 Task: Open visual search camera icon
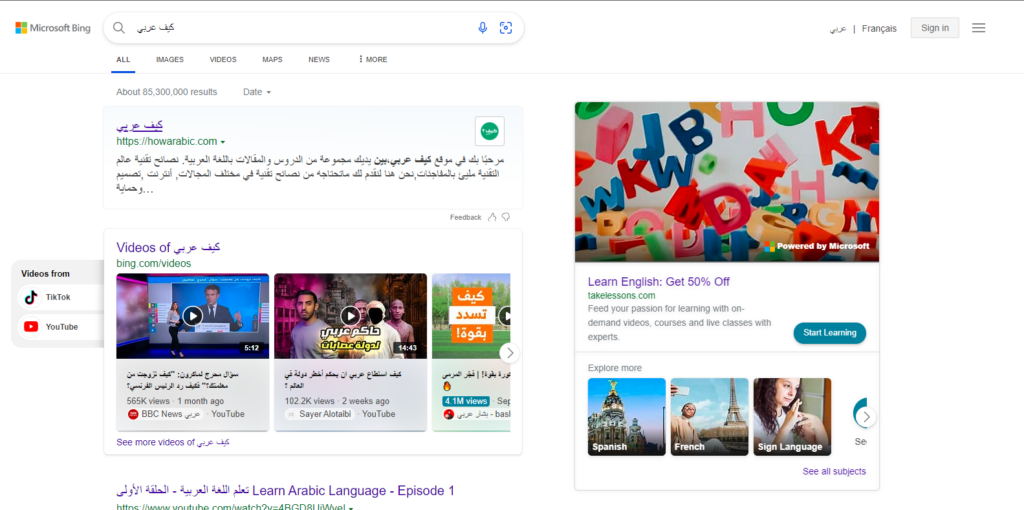tap(505, 28)
